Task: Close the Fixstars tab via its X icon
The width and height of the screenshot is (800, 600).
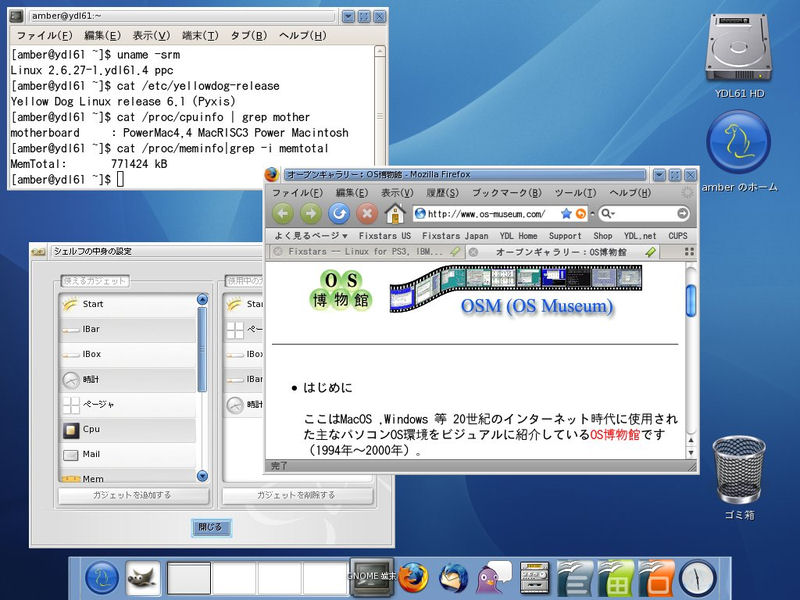Action: click(278, 252)
